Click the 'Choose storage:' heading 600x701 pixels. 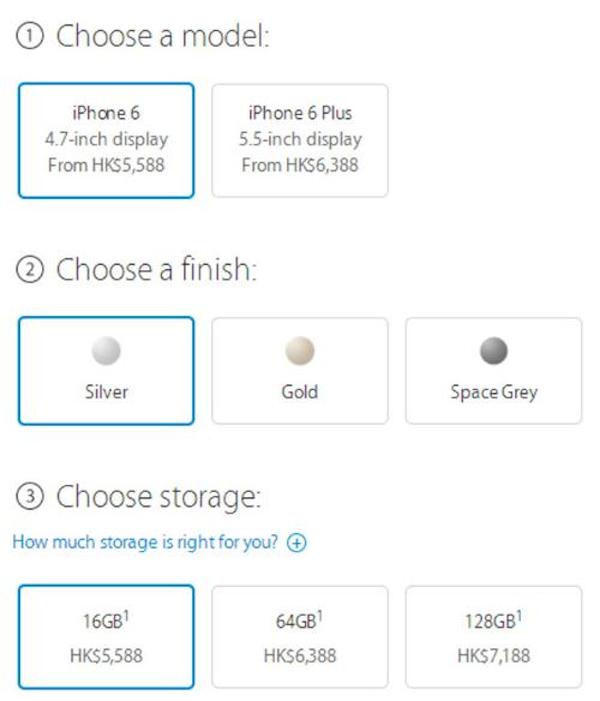click(x=158, y=496)
